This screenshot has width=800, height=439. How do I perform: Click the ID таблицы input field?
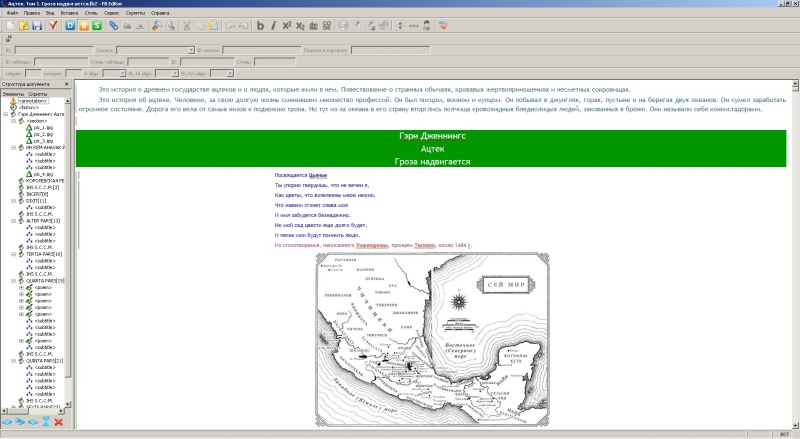[x=61, y=62]
